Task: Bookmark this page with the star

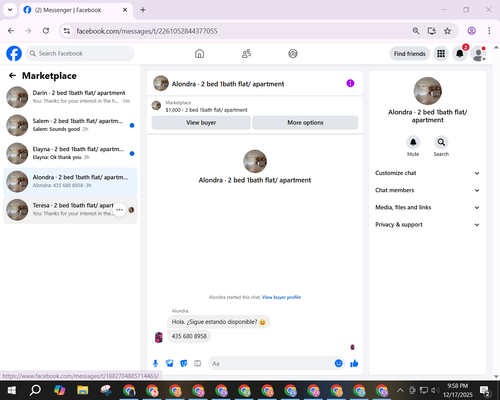Action: pos(447,31)
